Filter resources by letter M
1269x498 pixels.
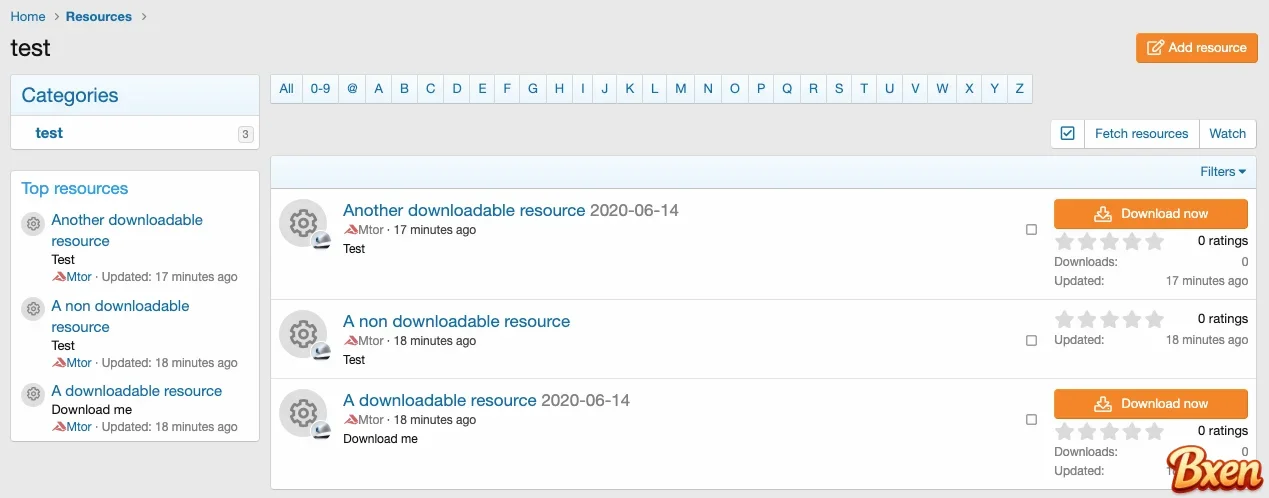681,88
